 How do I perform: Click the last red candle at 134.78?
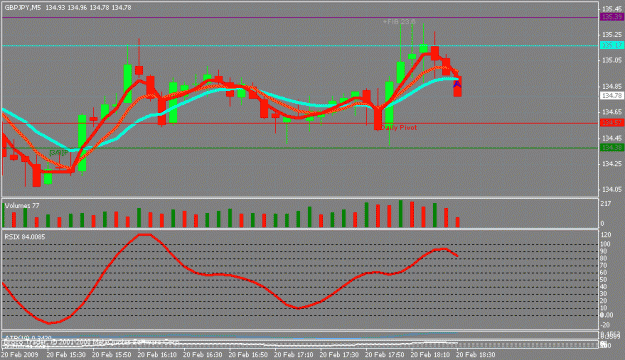point(457,86)
